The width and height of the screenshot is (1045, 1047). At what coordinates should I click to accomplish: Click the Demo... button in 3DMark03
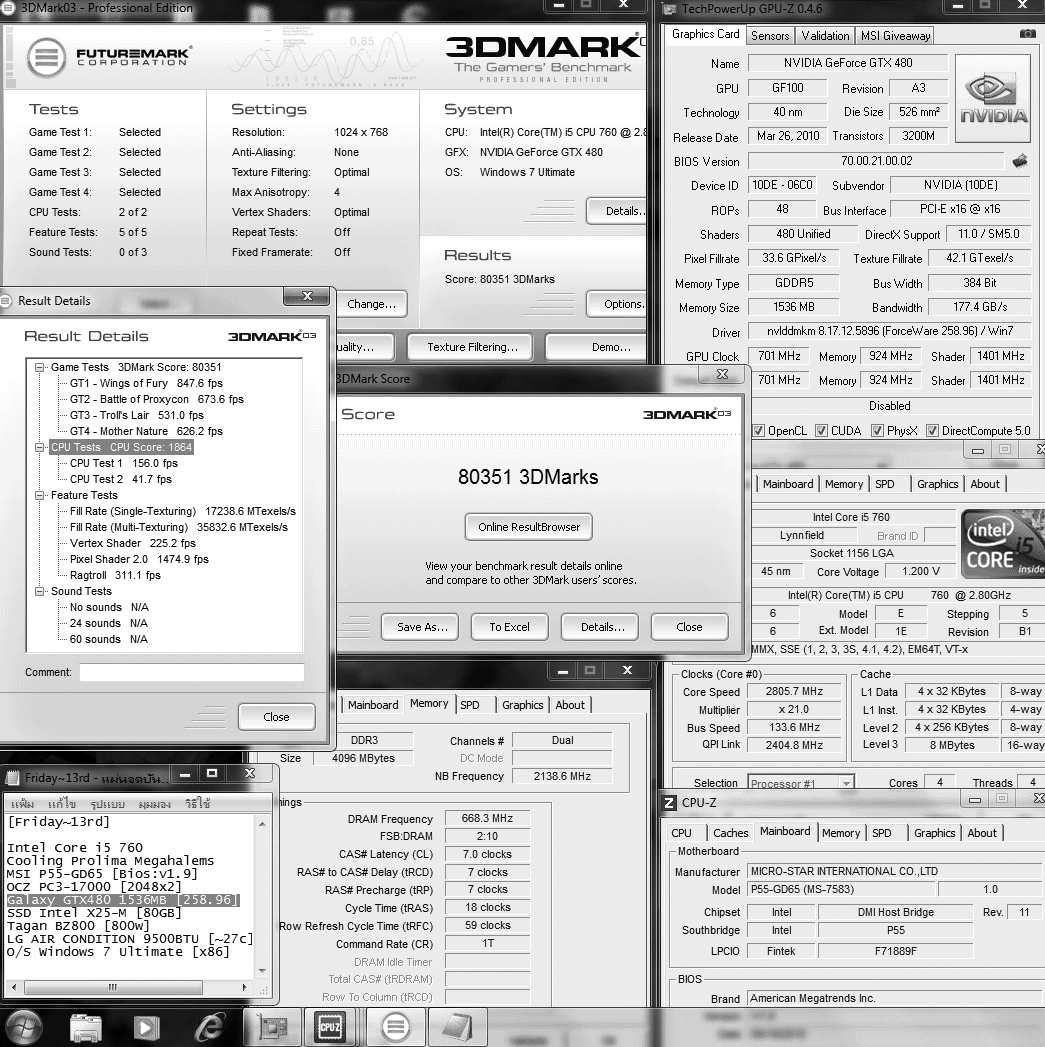596,347
